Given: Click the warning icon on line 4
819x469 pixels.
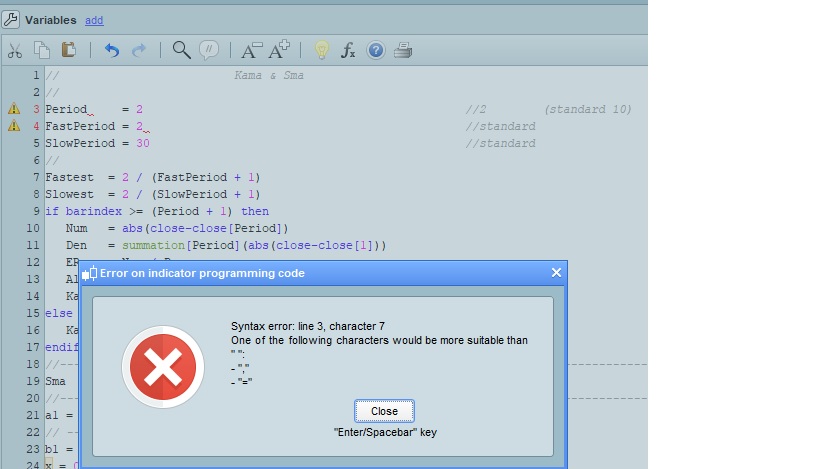Looking at the screenshot, I should point(14,125).
